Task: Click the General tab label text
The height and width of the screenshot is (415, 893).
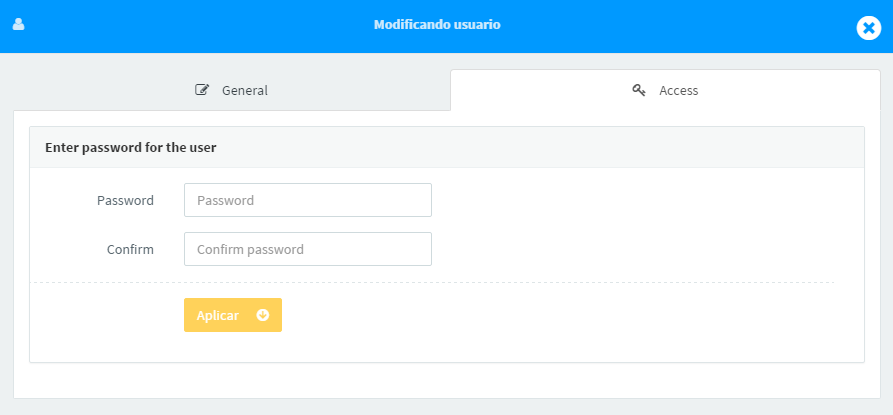Action: [x=245, y=91]
